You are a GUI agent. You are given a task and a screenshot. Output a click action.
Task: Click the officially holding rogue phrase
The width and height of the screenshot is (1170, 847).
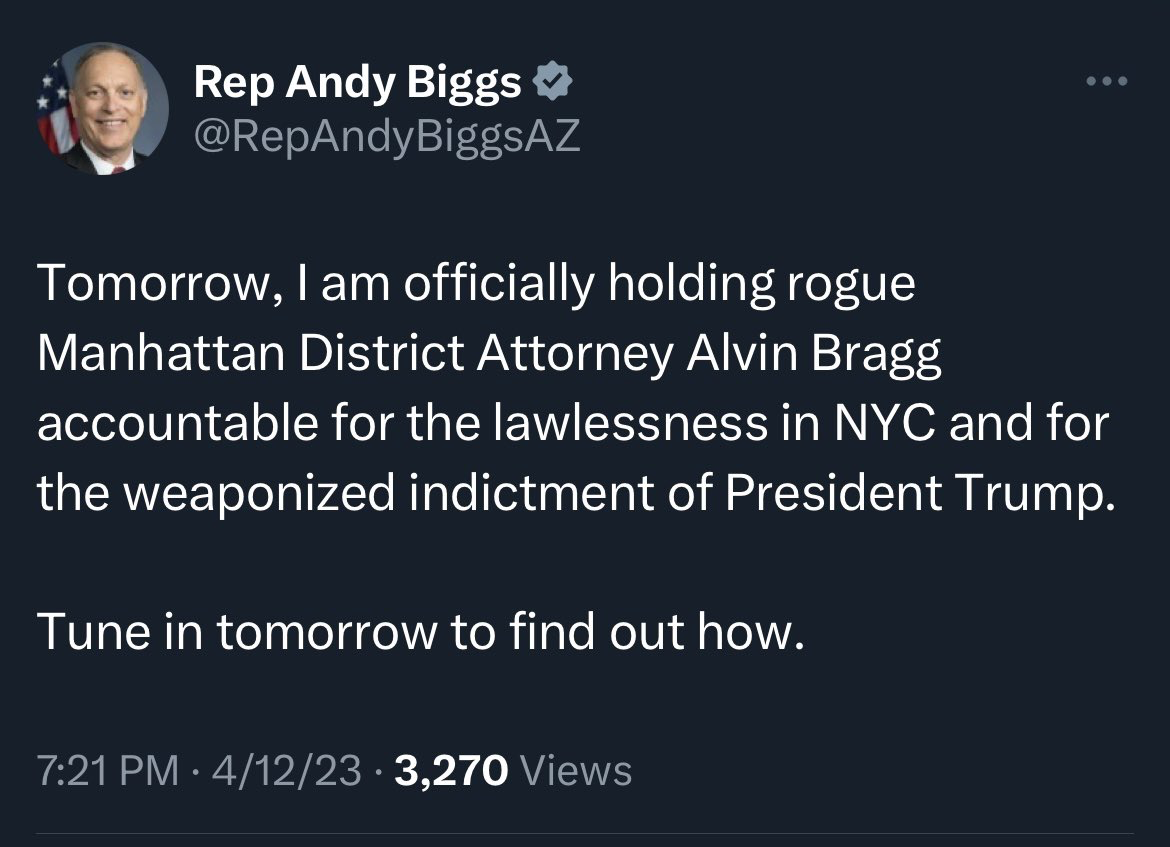(x=660, y=284)
